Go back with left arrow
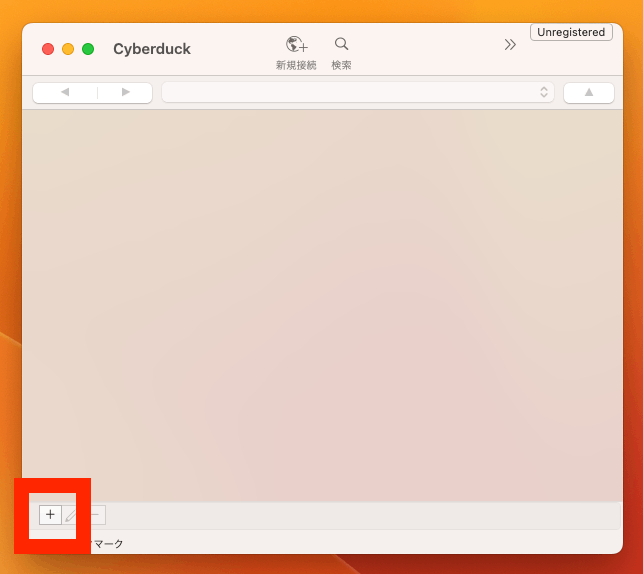643x574 pixels. point(65,92)
